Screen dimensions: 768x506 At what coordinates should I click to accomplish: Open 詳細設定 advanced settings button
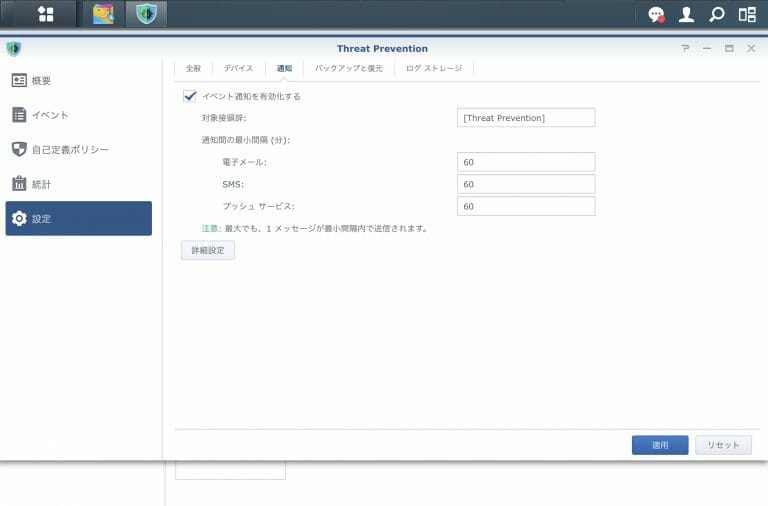208,250
